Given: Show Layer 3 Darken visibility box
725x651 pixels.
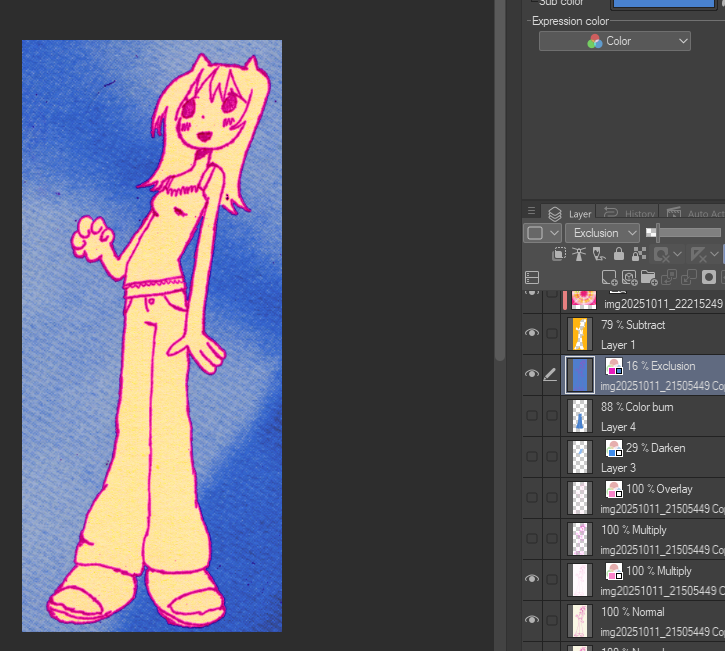Looking at the screenshot, I should pyautogui.click(x=532, y=456).
